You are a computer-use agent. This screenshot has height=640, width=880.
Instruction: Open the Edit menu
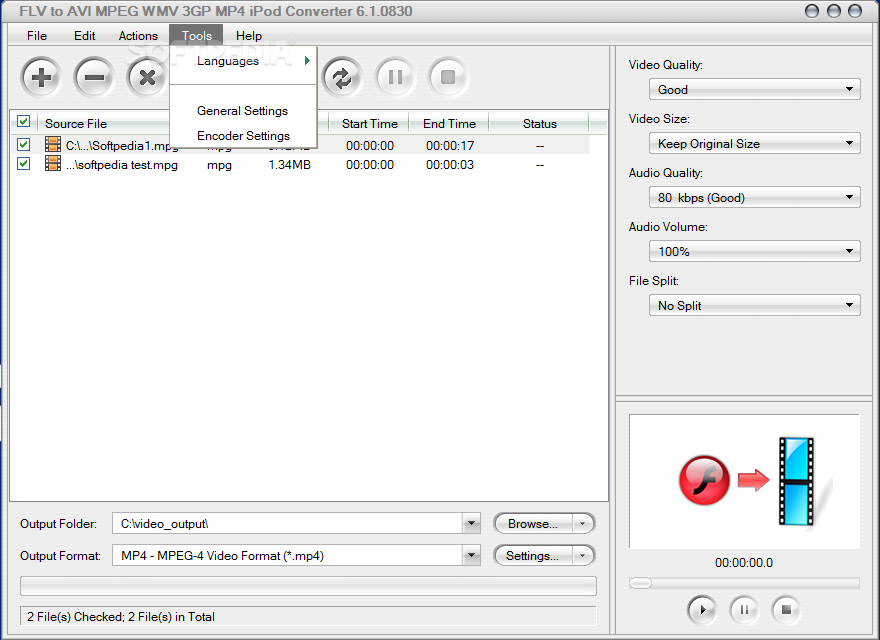85,35
